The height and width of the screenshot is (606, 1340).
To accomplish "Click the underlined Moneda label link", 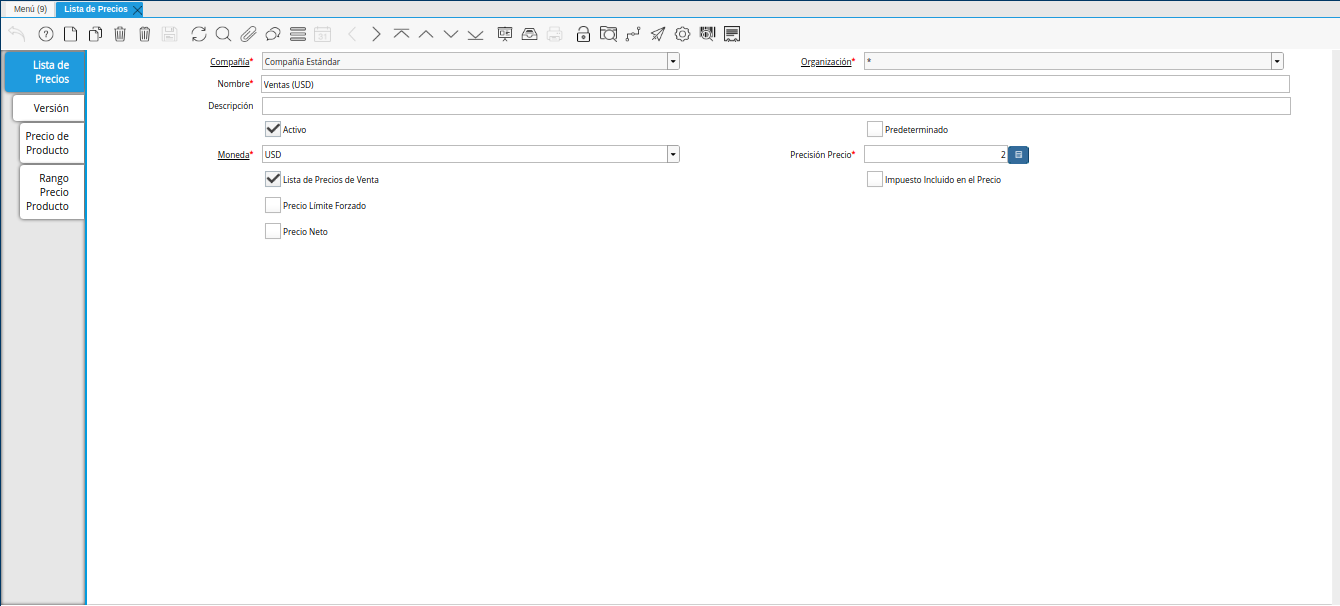I will (232, 155).
